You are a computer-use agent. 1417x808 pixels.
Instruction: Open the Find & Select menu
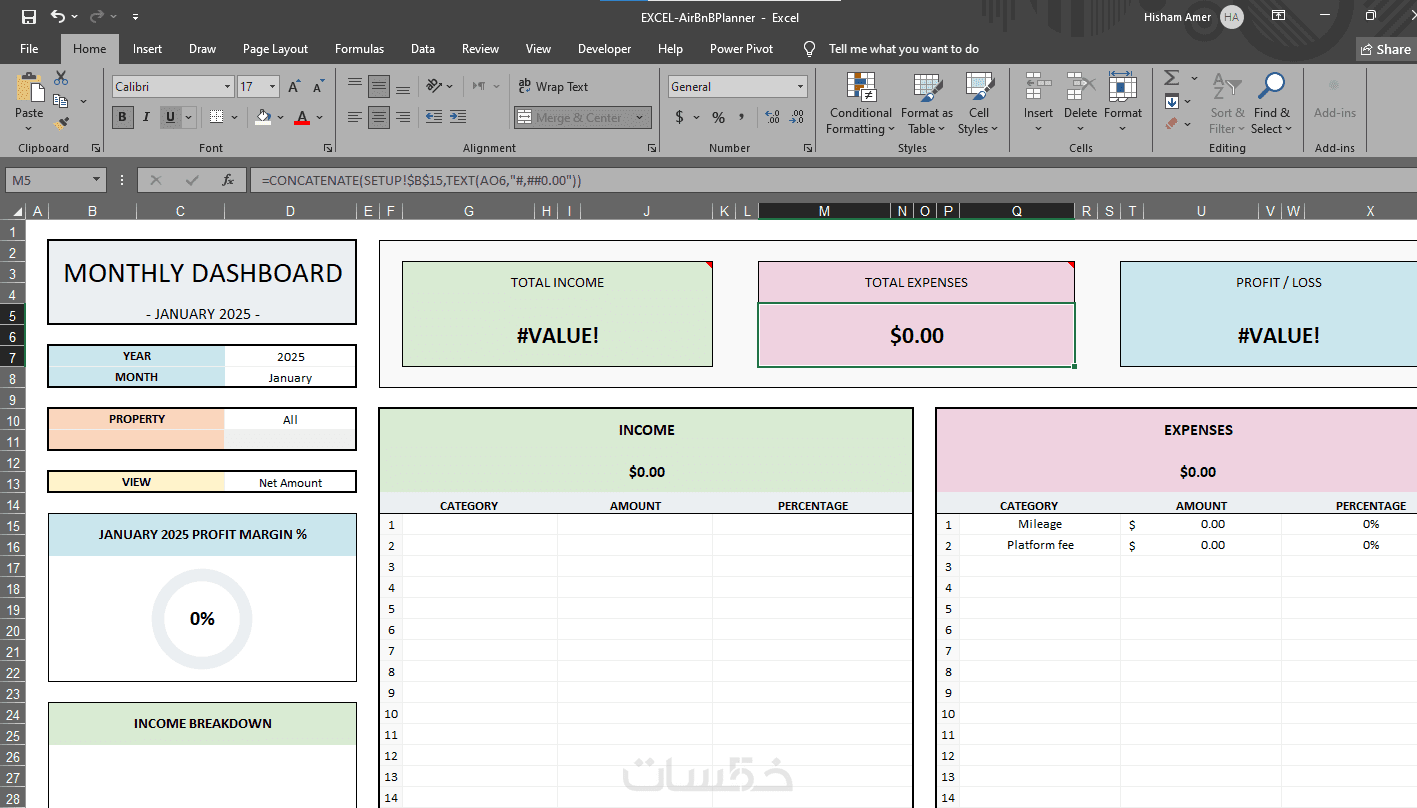pos(1272,103)
